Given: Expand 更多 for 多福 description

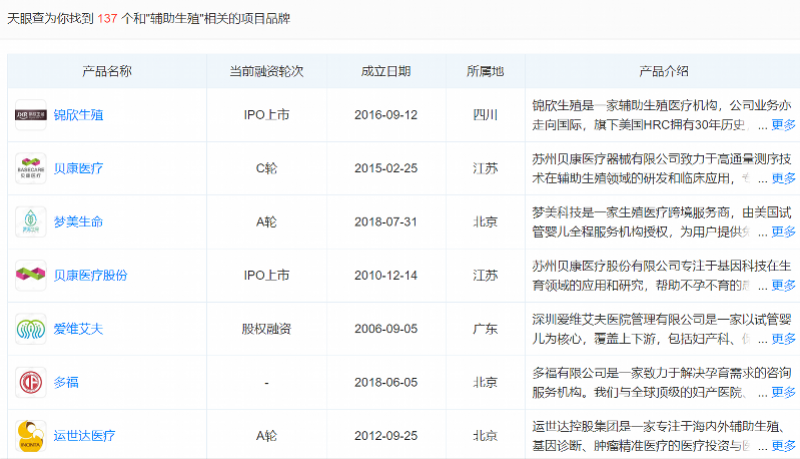Looking at the screenshot, I should pyautogui.click(x=783, y=392).
